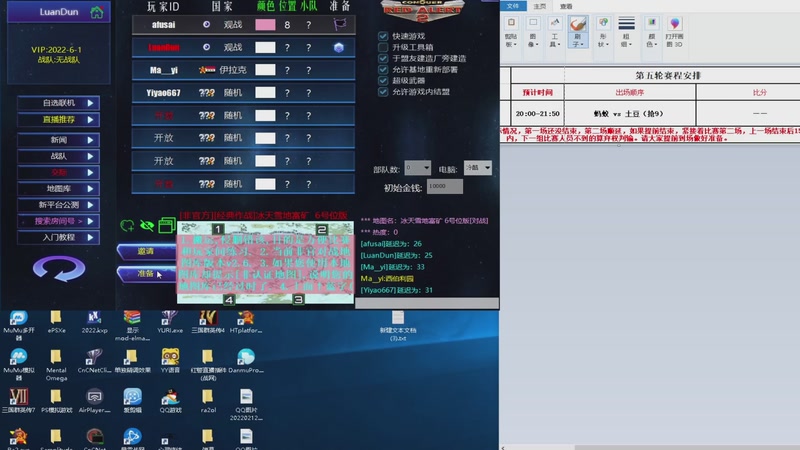Open the Mental Omega desktop folder
The image size is (800, 450).
pyautogui.click(x=56, y=365)
